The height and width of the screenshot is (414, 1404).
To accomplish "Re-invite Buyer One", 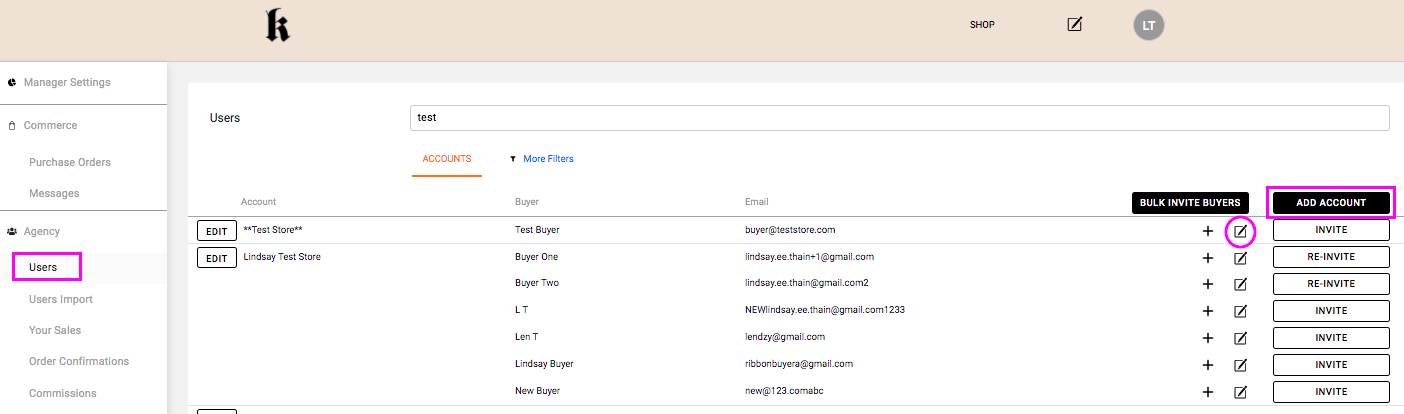I will click(x=1330, y=257).
